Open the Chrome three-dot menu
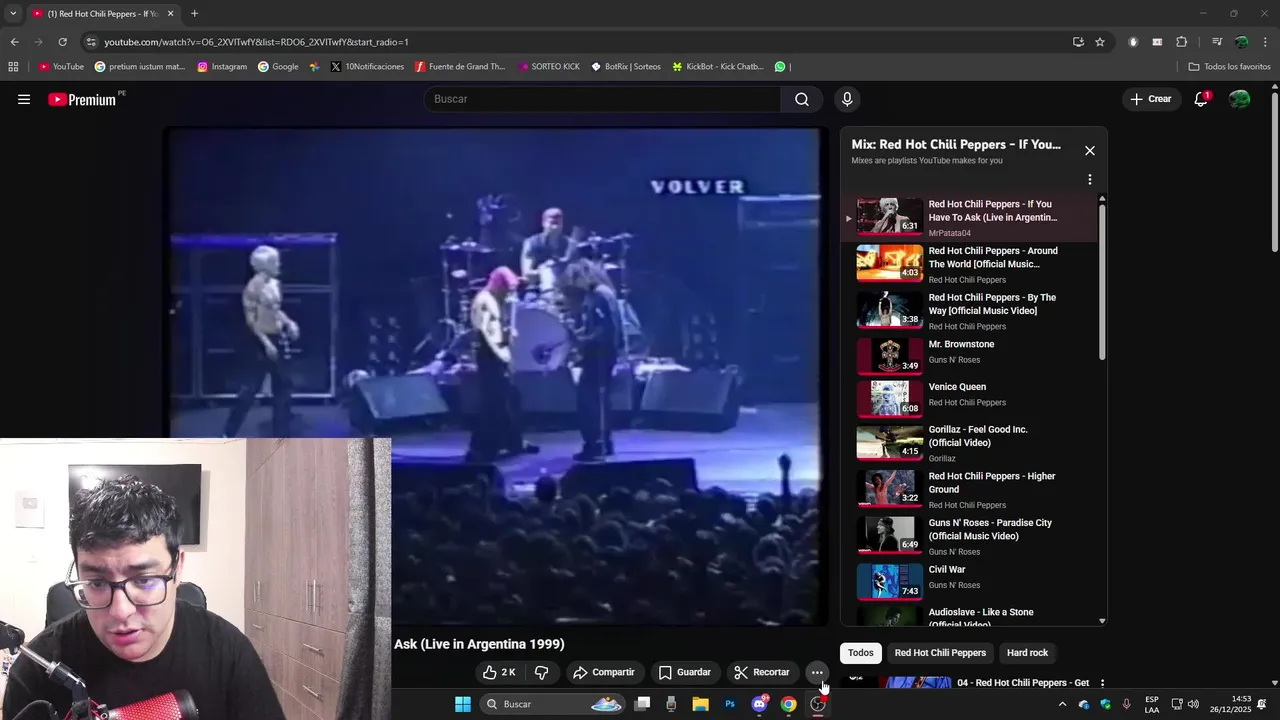 pyautogui.click(x=1266, y=42)
